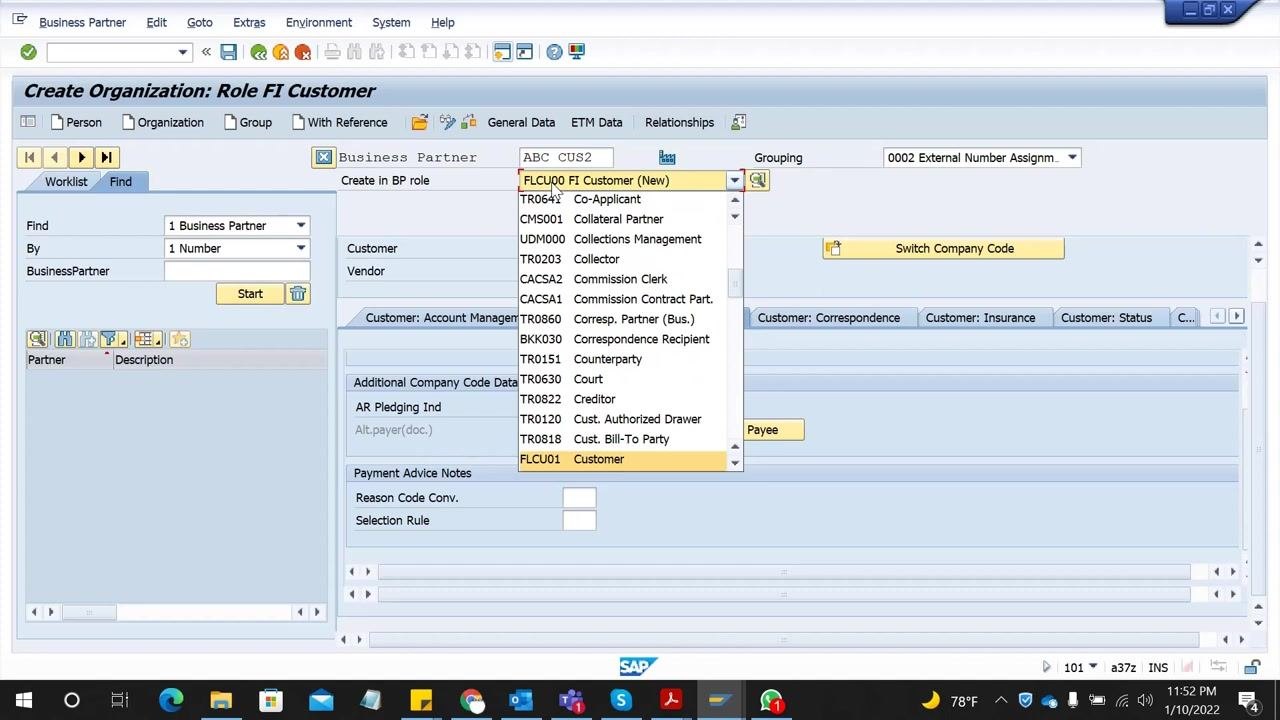The width and height of the screenshot is (1280, 720).
Task: Click the green Back arrow icon
Action: pos(259,52)
